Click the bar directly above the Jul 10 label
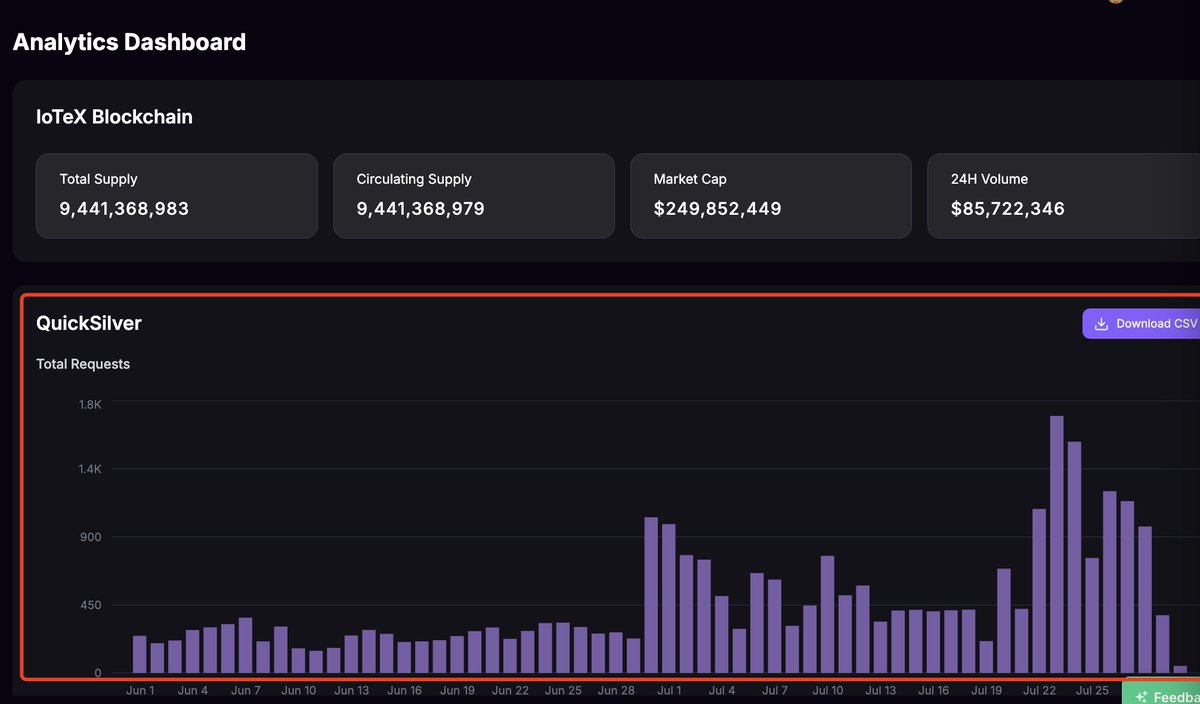The image size is (1200, 704). [x=827, y=614]
